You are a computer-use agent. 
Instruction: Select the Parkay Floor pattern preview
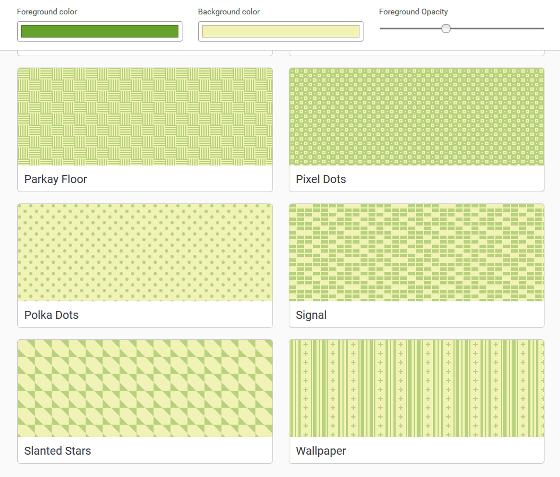(145, 117)
